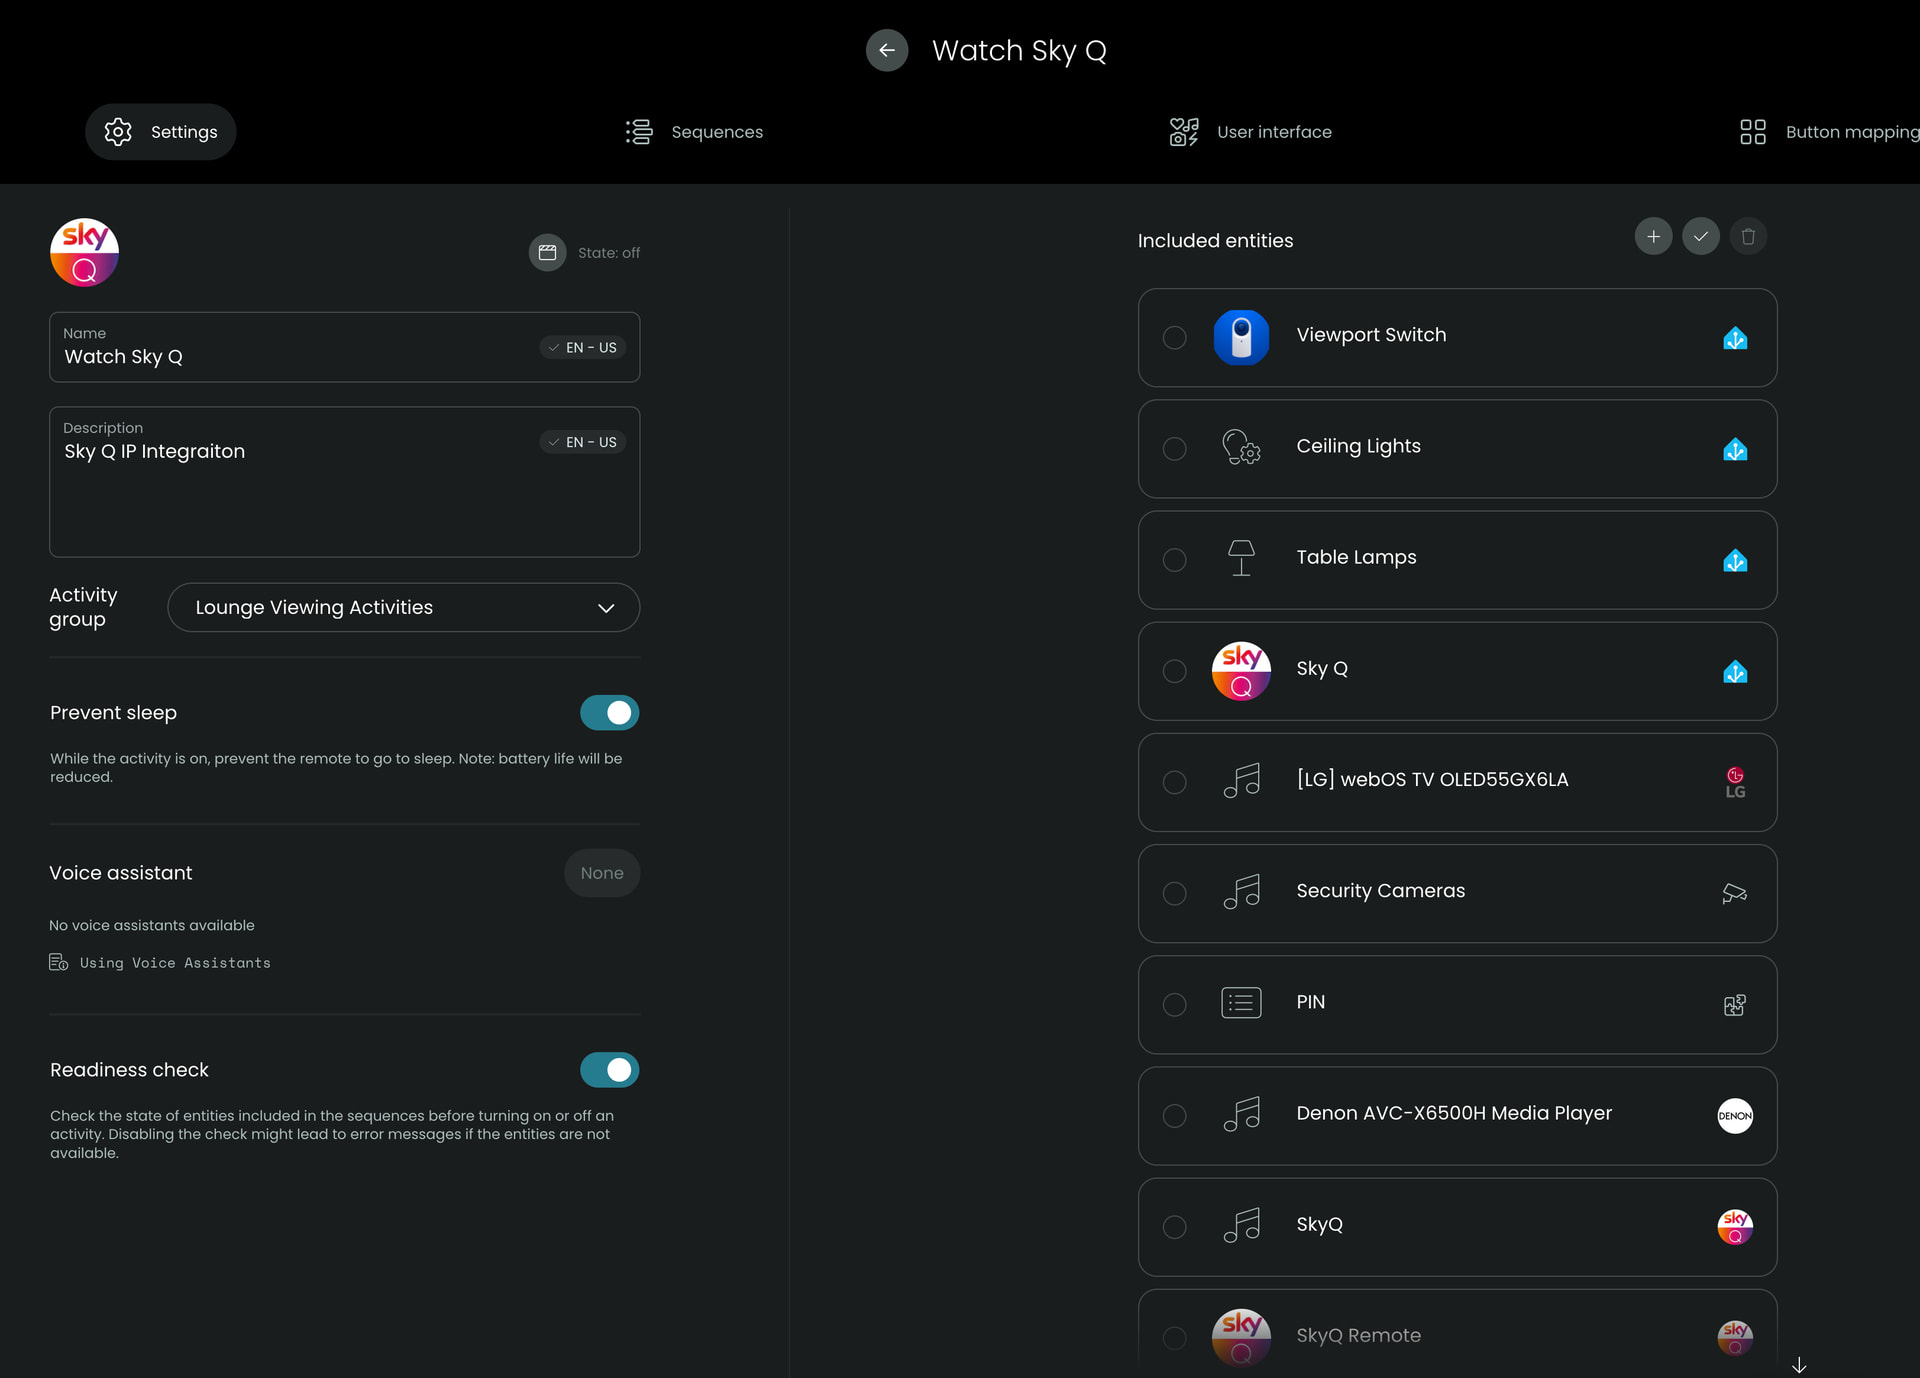Switch to the Sequences tab
This screenshot has width=1920, height=1378.
point(694,132)
